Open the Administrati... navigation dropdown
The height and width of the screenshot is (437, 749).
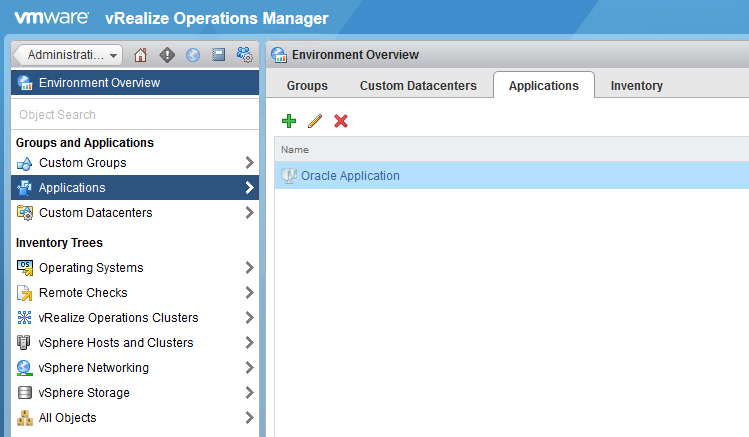[x=68, y=55]
